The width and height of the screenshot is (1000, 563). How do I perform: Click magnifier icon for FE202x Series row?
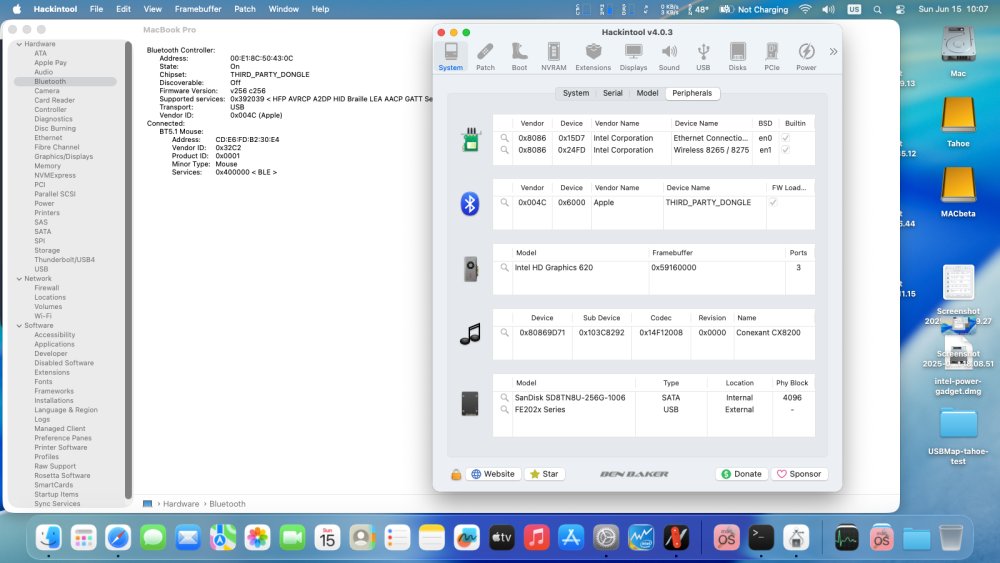504,409
